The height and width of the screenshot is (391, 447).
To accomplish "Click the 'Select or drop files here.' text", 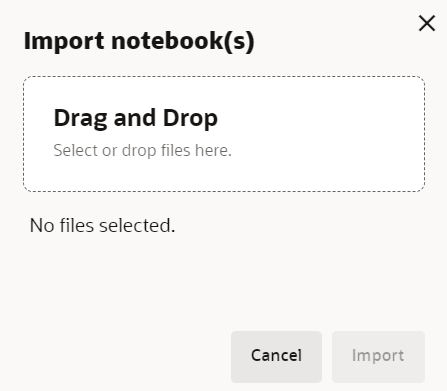I will coord(142,150).
